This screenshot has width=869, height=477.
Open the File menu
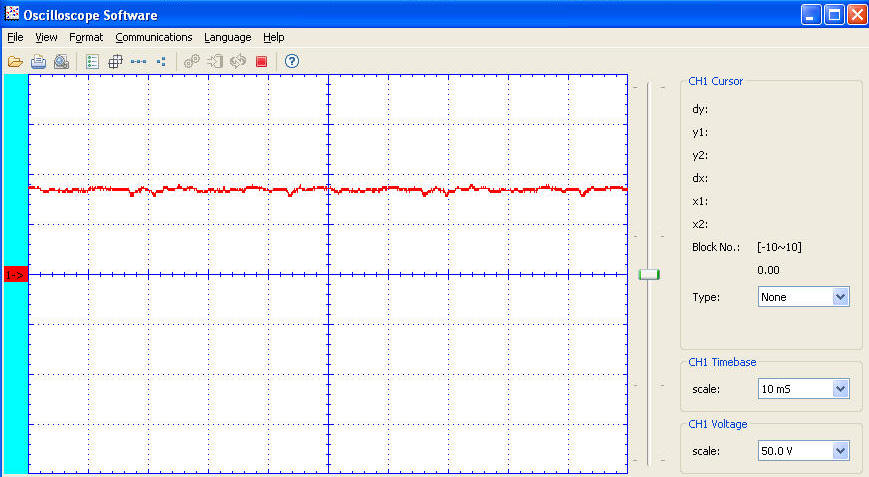[x=15, y=37]
